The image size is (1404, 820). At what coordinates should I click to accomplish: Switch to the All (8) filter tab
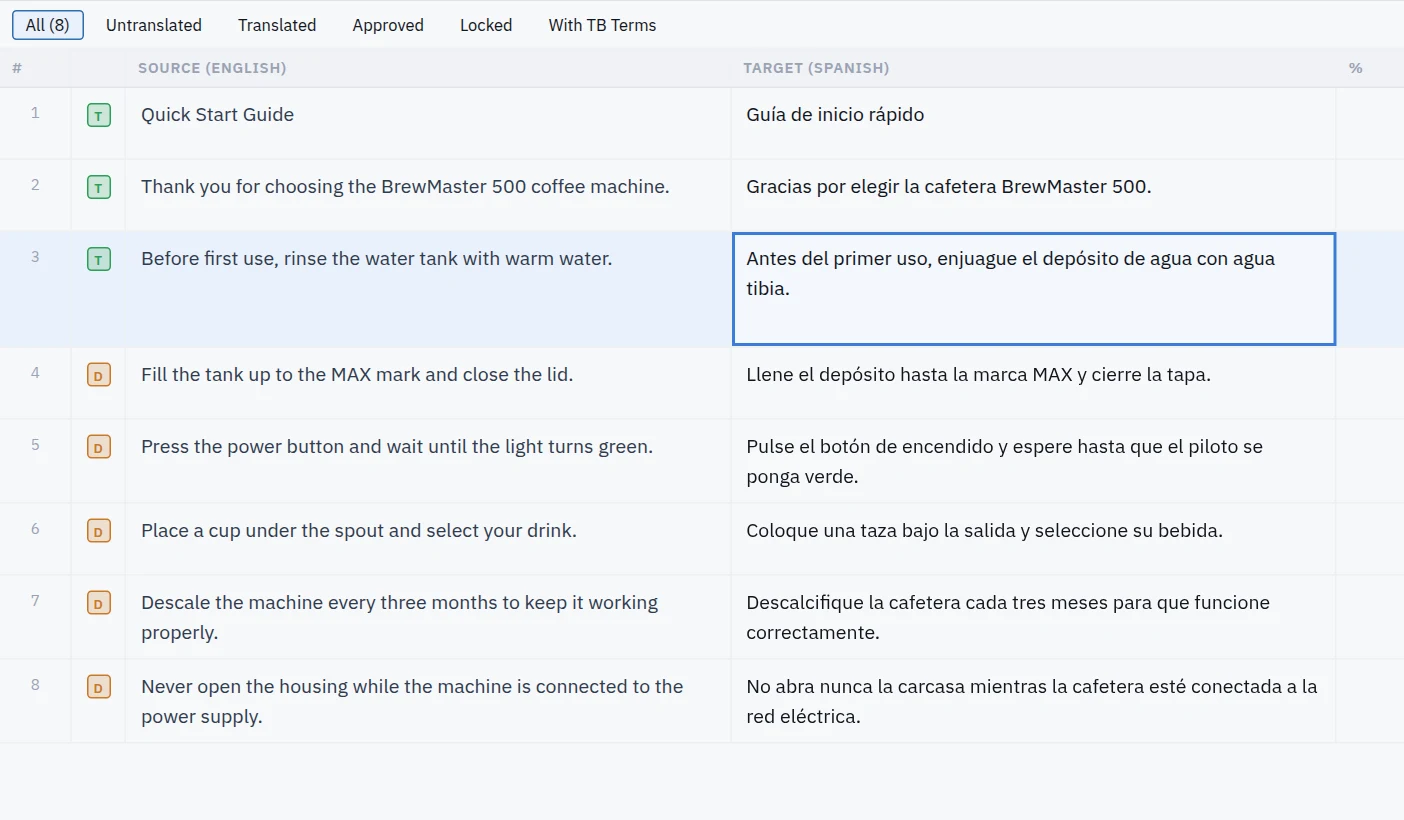(48, 25)
